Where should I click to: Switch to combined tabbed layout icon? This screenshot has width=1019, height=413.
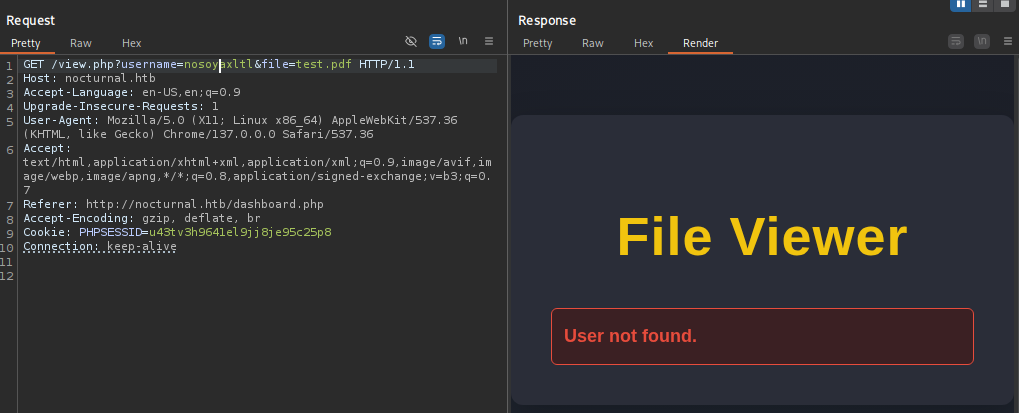(x=1005, y=5)
